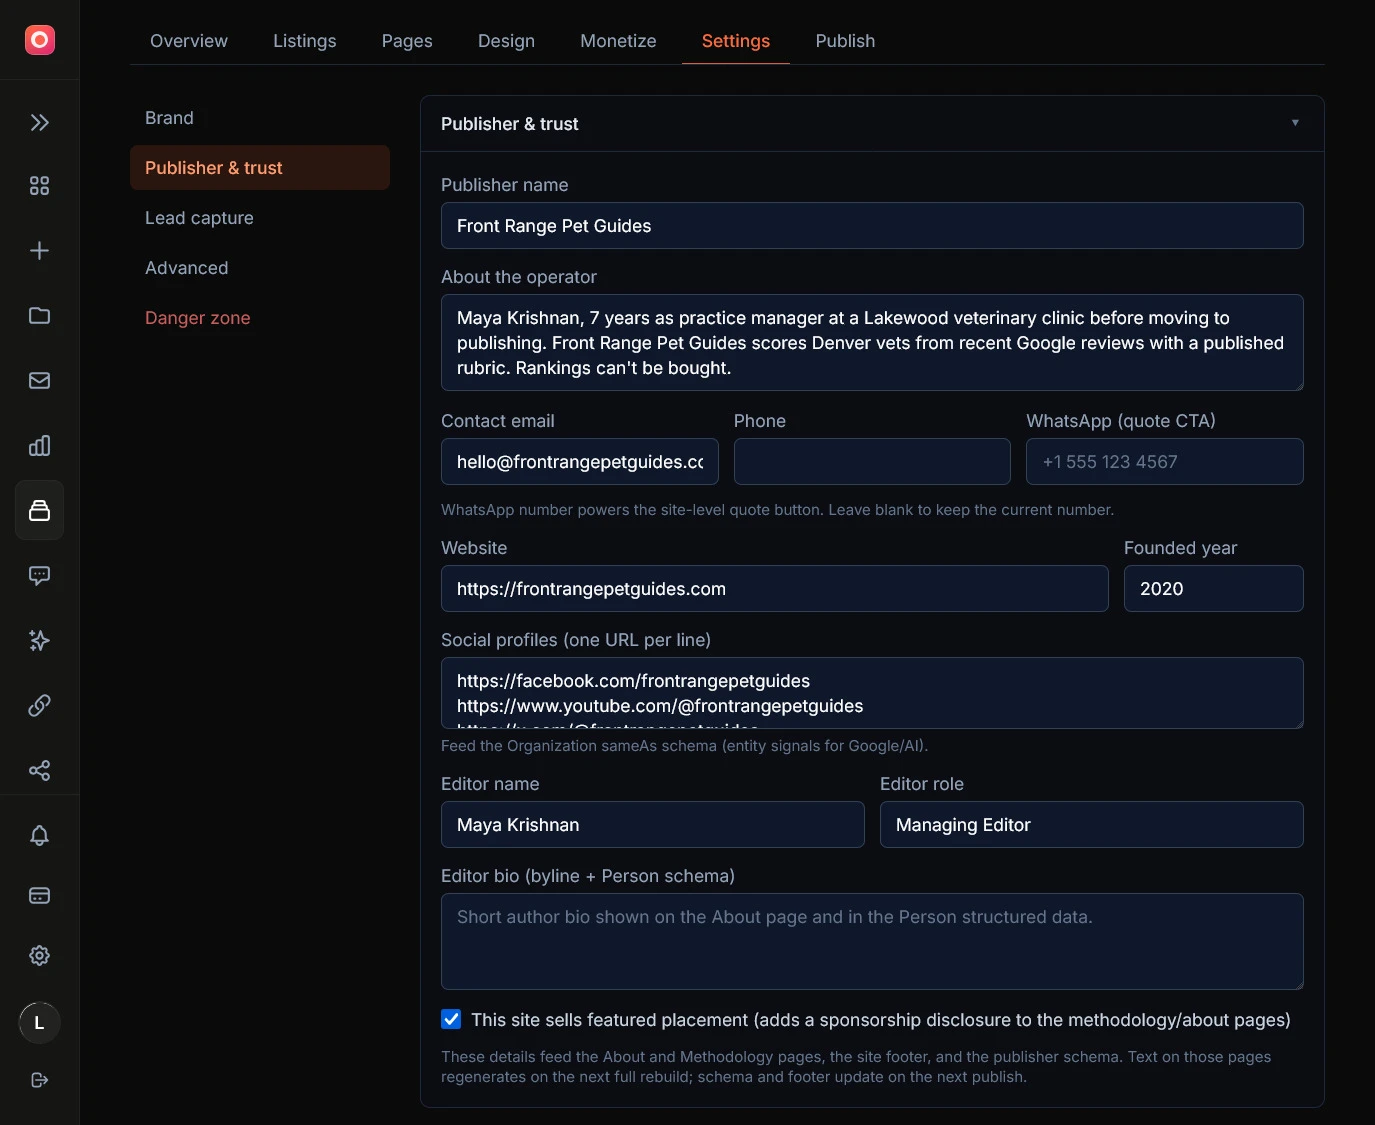
Task: Click the empty Phone field
Action: click(x=872, y=462)
